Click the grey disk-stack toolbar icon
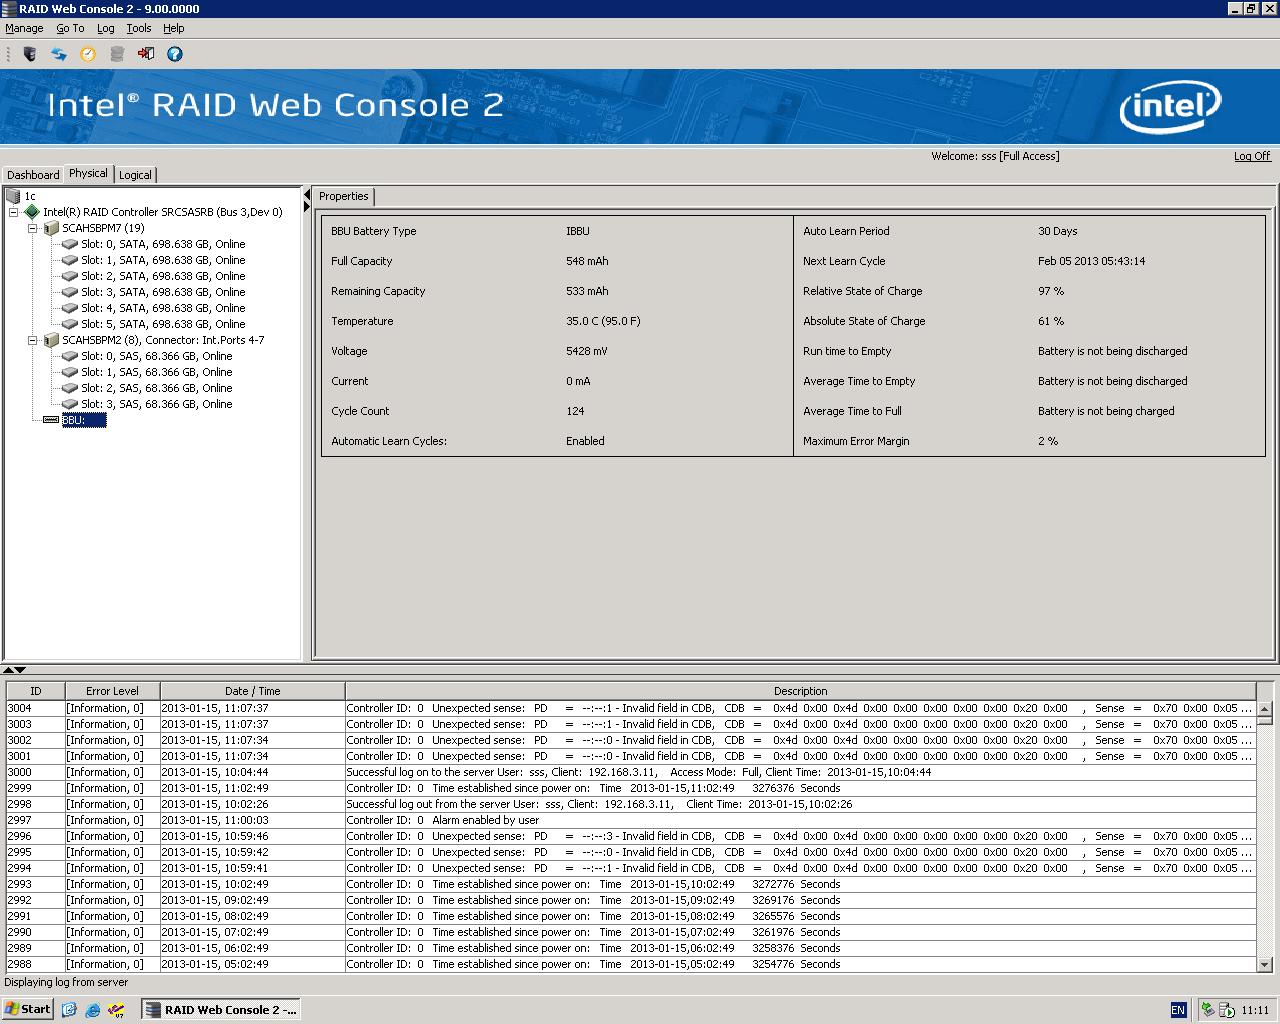Viewport: 1280px width, 1024px height. tap(117, 54)
